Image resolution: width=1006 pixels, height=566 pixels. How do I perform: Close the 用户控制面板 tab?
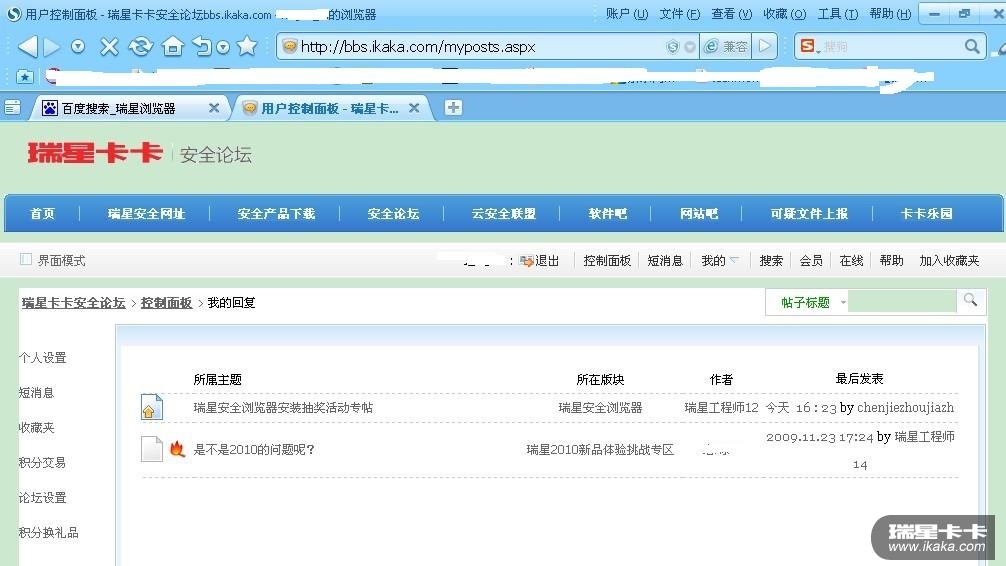click(x=414, y=108)
